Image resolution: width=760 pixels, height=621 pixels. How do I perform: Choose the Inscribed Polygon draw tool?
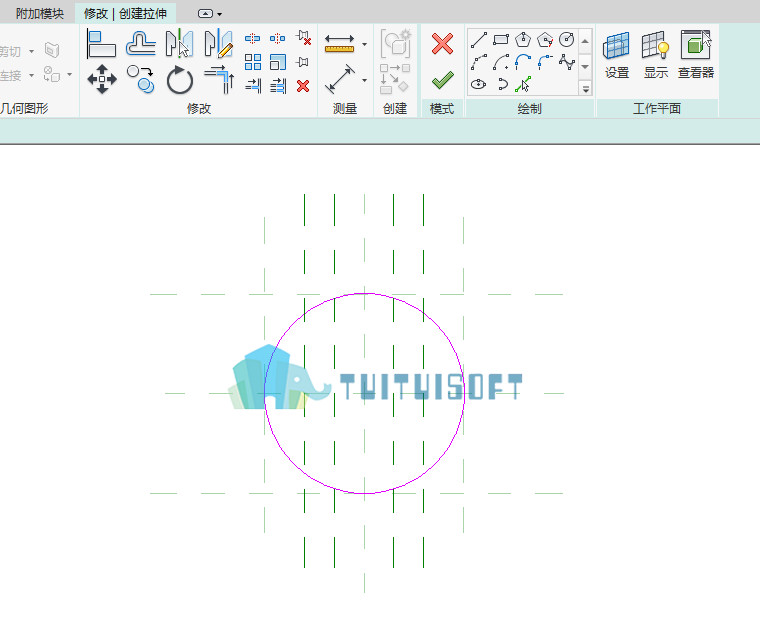pyautogui.click(x=523, y=40)
